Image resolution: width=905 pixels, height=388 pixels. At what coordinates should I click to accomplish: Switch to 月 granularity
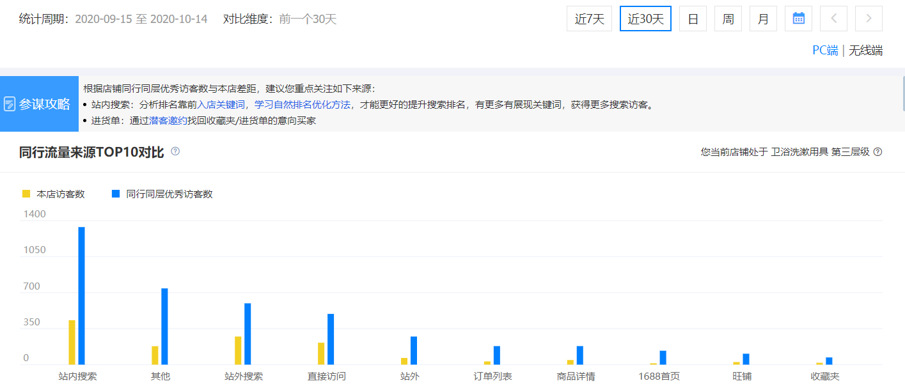(x=763, y=18)
